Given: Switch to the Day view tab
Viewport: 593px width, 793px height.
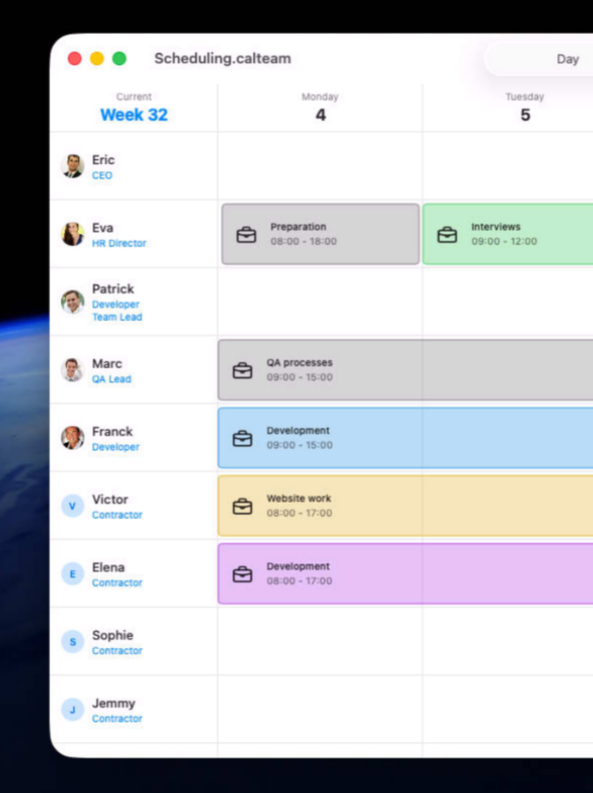Looking at the screenshot, I should click(567, 59).
